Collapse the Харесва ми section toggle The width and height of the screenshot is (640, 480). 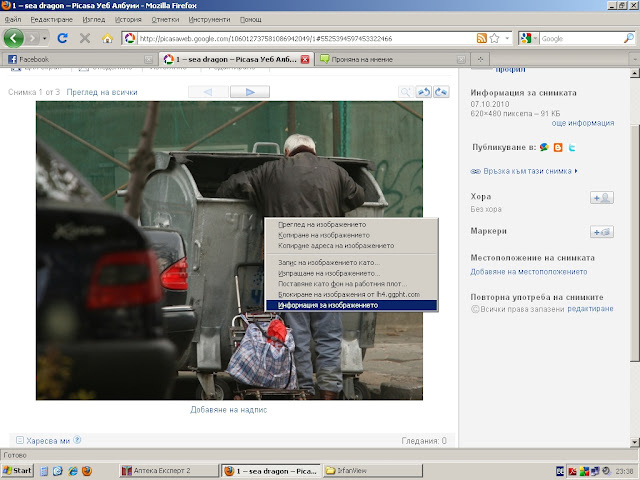coord(20,440)
